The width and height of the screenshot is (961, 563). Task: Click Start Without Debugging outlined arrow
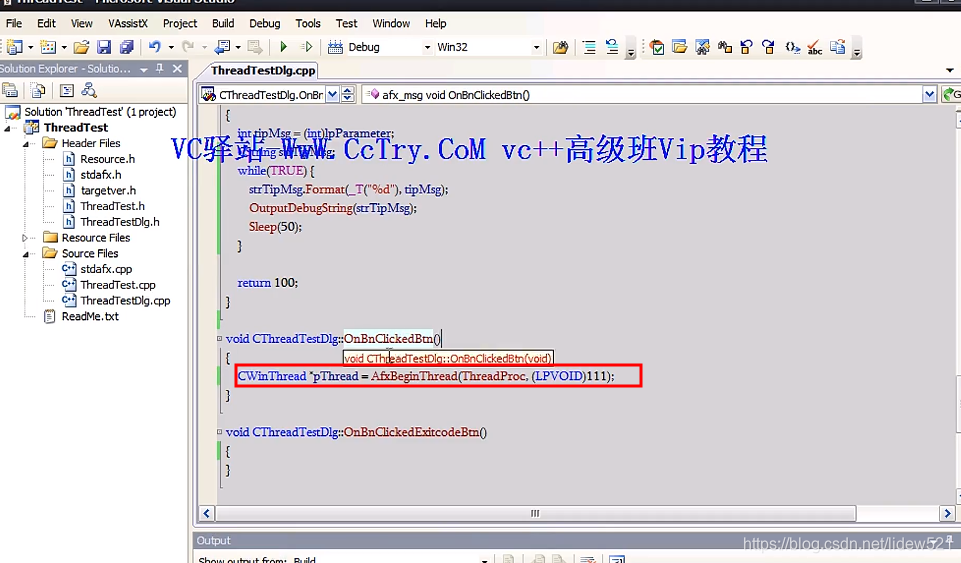(x=307, y=47)
